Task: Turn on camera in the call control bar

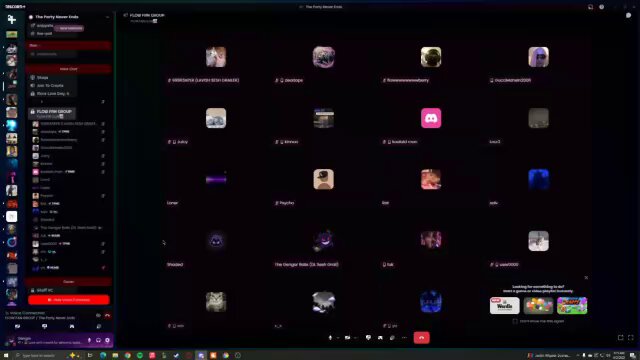Action: click(347, 338)
